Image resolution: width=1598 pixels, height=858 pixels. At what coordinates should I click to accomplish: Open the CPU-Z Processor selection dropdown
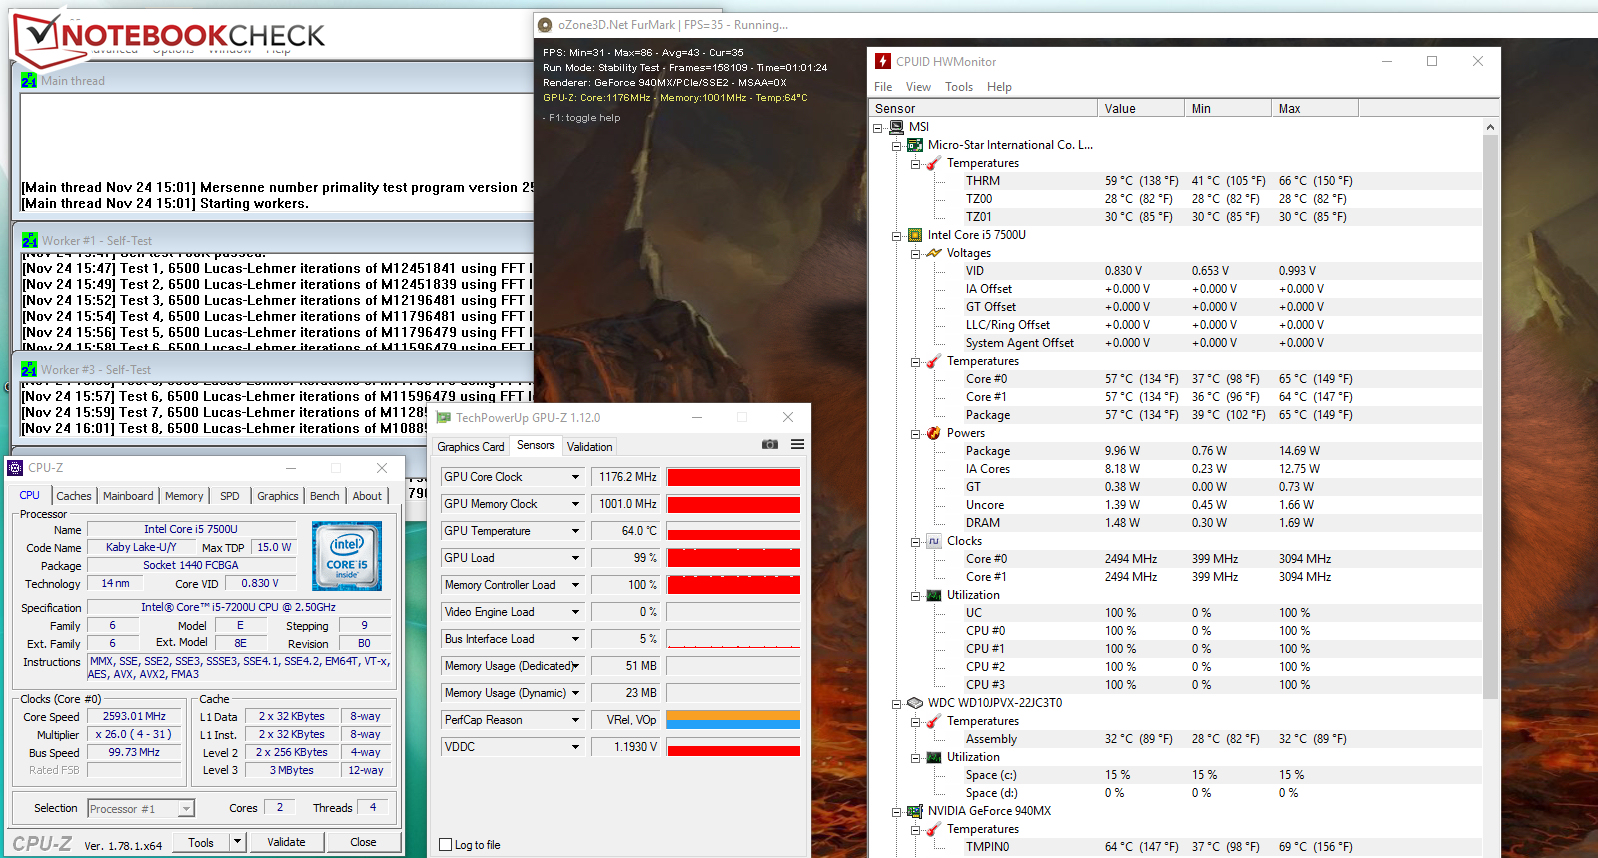click(186, 809)
